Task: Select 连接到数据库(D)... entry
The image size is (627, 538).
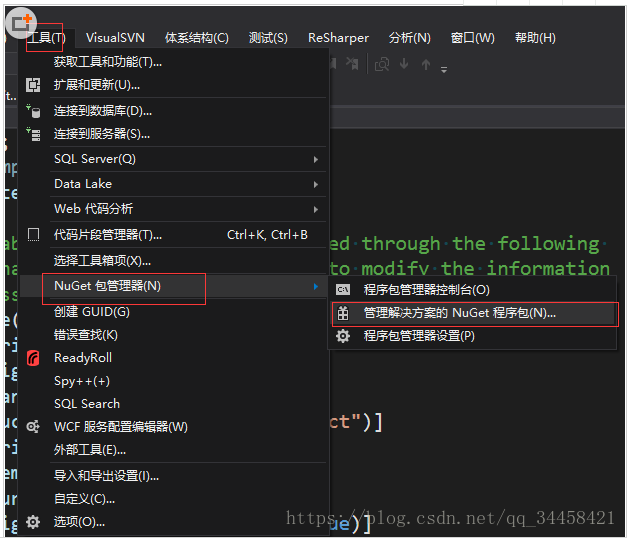Action: pos(103,111)
